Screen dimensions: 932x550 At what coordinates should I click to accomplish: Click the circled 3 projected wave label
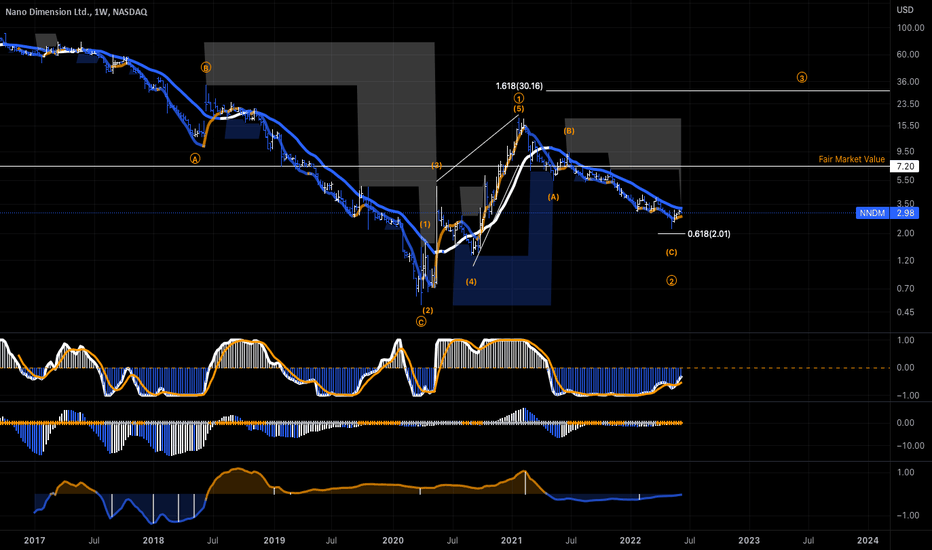802,77
